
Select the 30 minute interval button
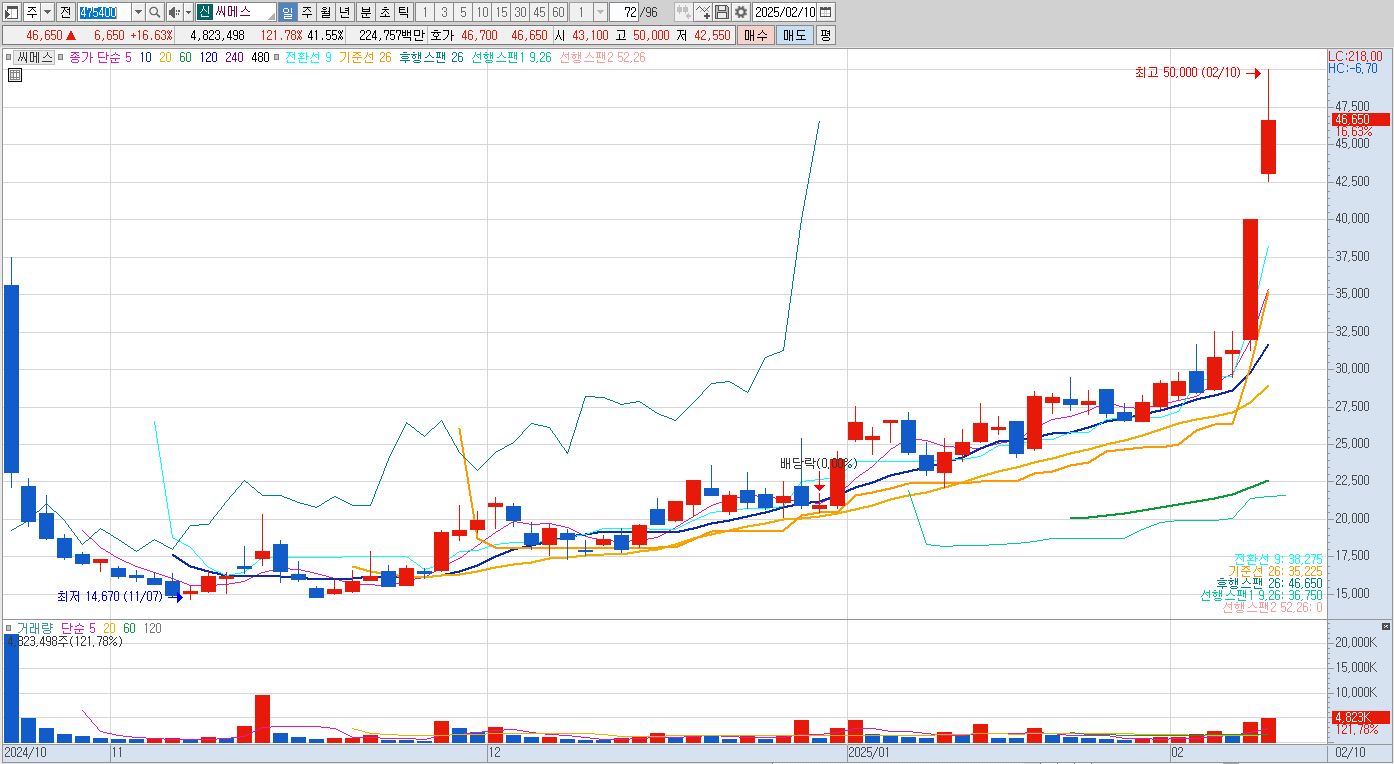[520, 12]
